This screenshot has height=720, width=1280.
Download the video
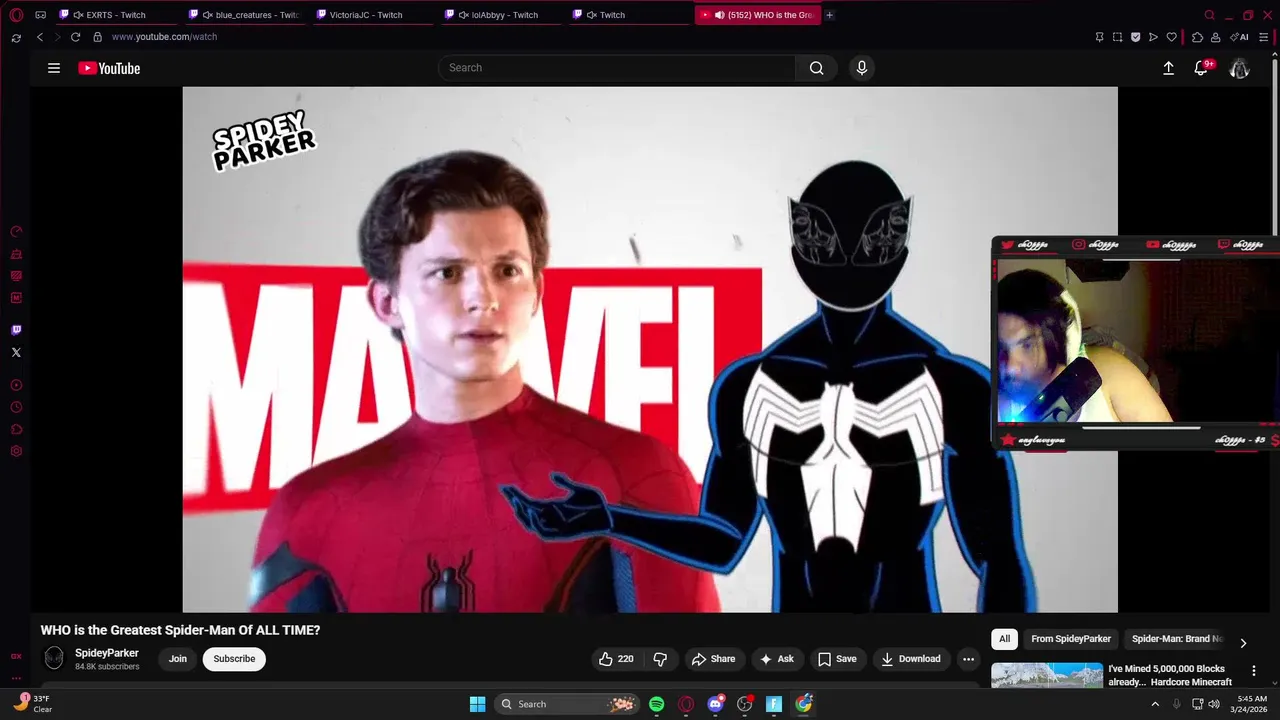(x=911, y=659)
